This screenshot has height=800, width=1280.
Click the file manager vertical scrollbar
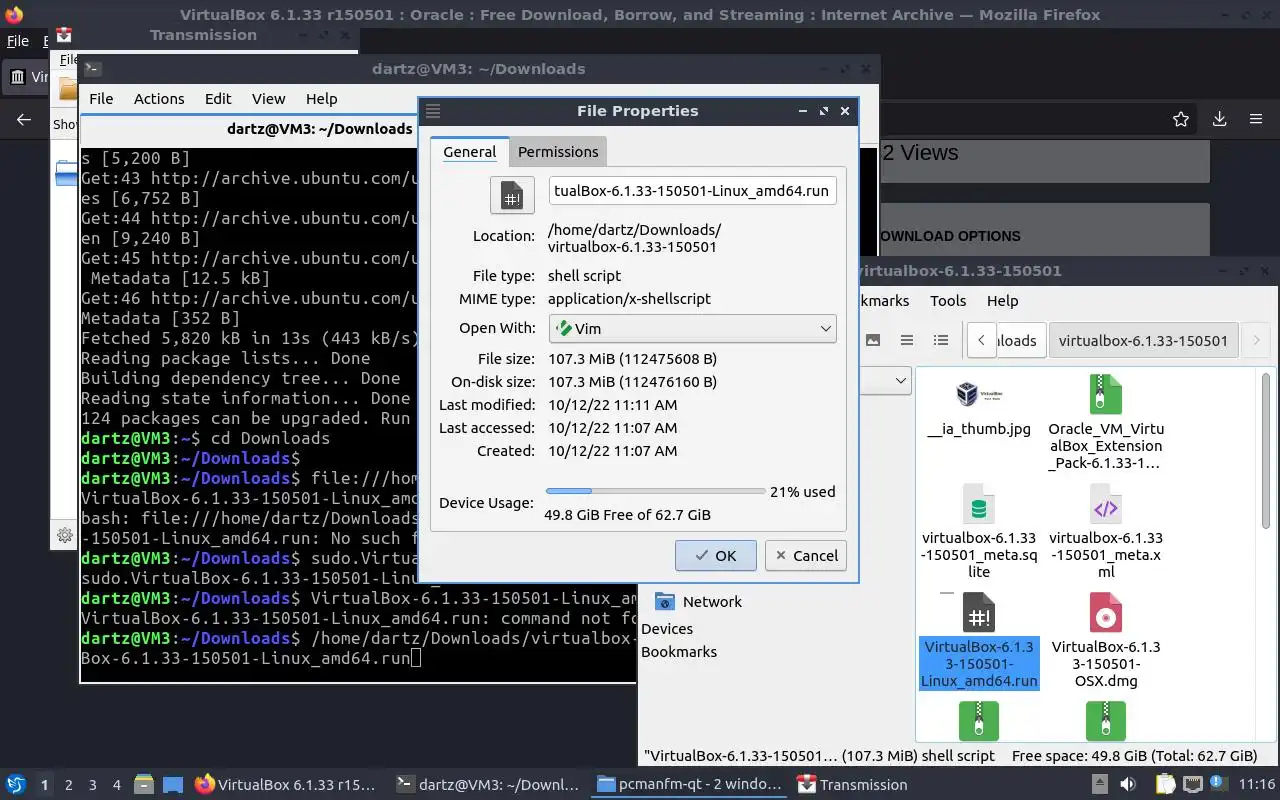[1266, 450]
